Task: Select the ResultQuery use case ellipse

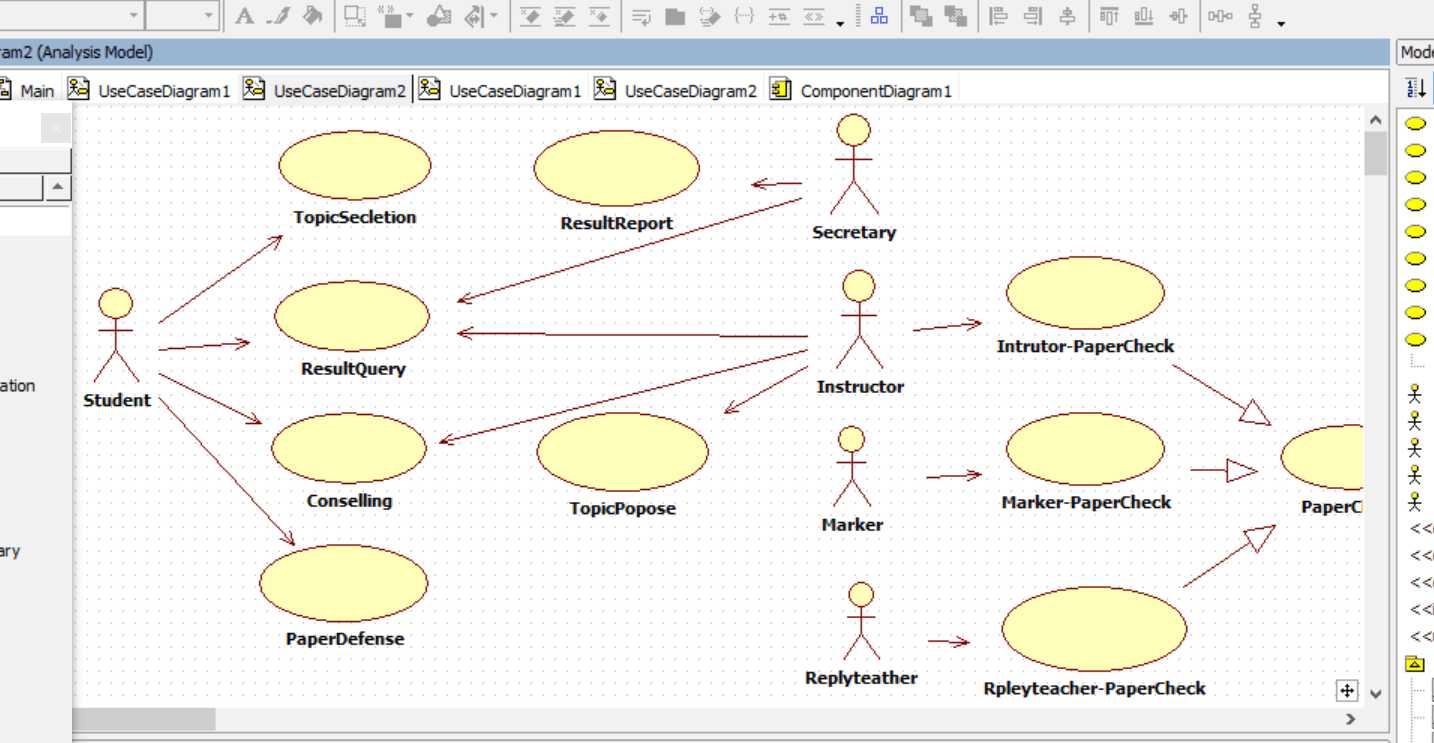Action: click(352, 316)
